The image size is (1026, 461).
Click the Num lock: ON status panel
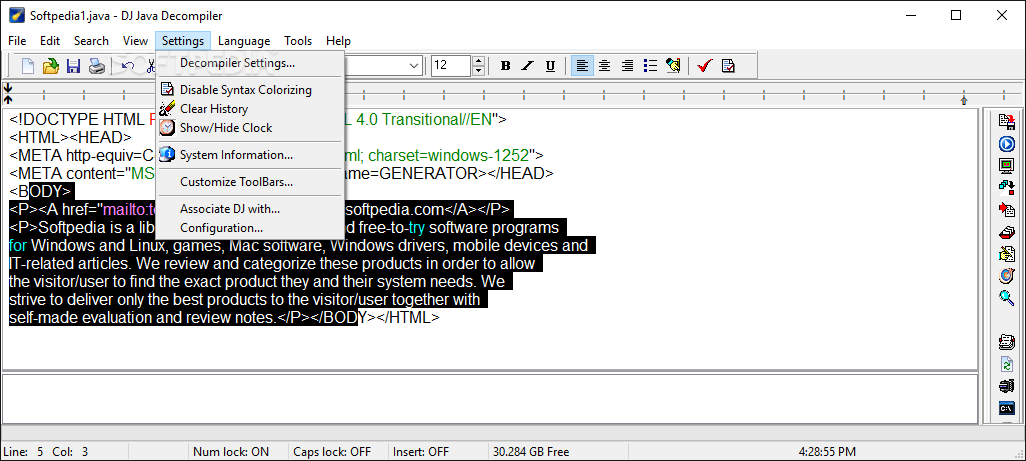click(239, 452)
